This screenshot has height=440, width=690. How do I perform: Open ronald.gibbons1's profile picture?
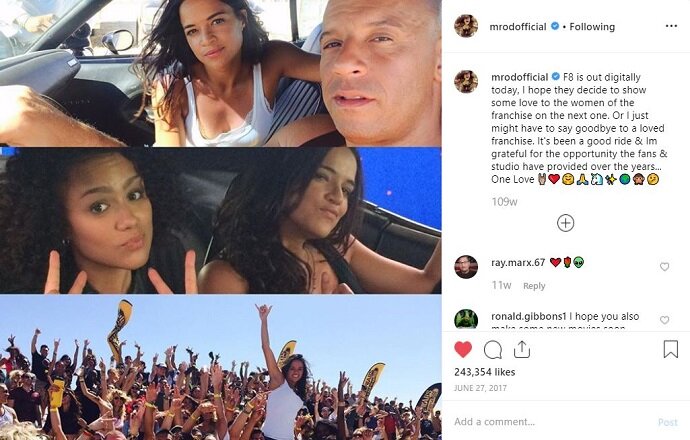(466, 319)
